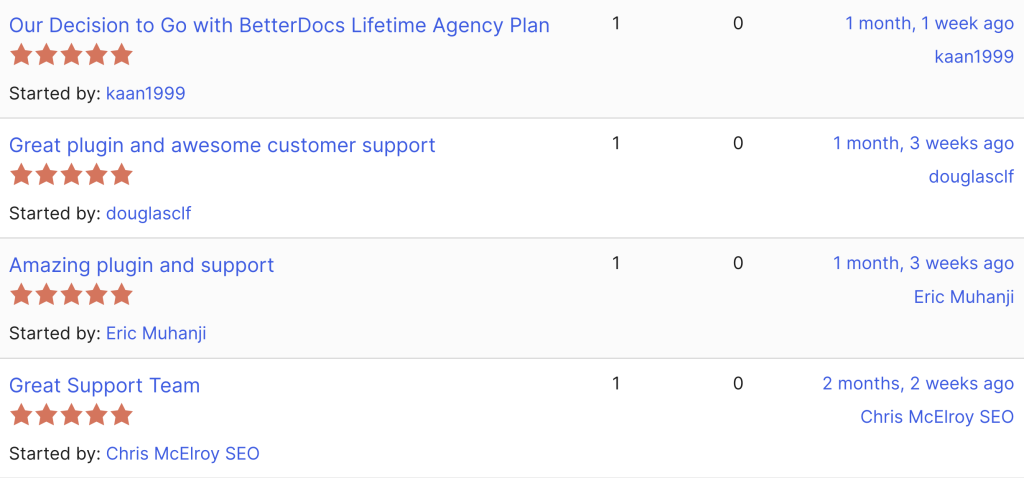Open the 'Great Support Team' review
Image resolution: width=1024 pixels, height=478 pixels.
click(104, 385)
